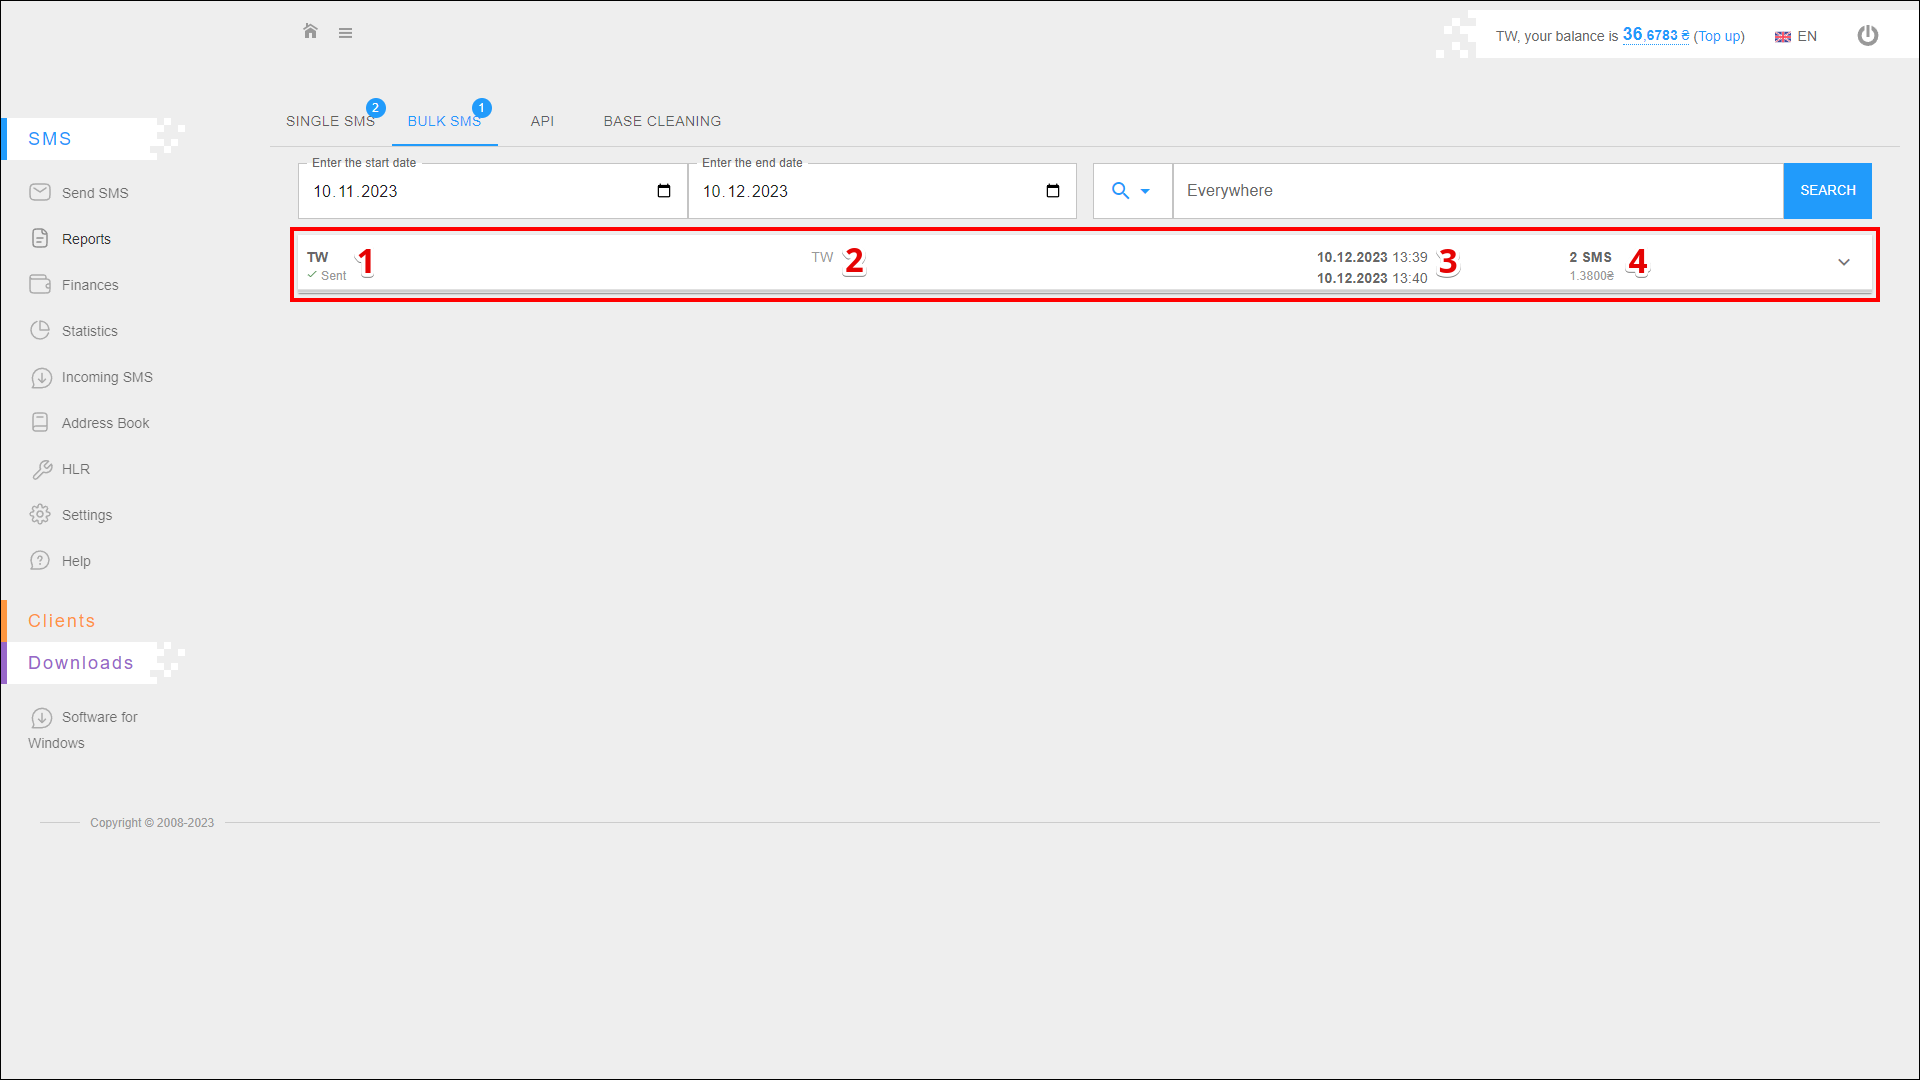Open Incoming SMS in sidebar
The width and height of the screenshot is (1920, 1080).
pyautogui.click(x=107, y=377)
